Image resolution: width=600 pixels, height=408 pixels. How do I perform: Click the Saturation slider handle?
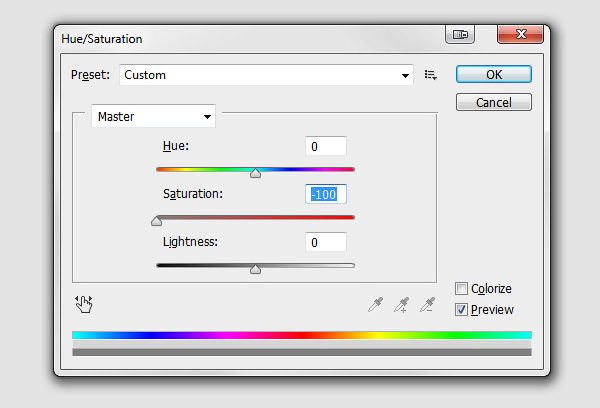[156, 221]
